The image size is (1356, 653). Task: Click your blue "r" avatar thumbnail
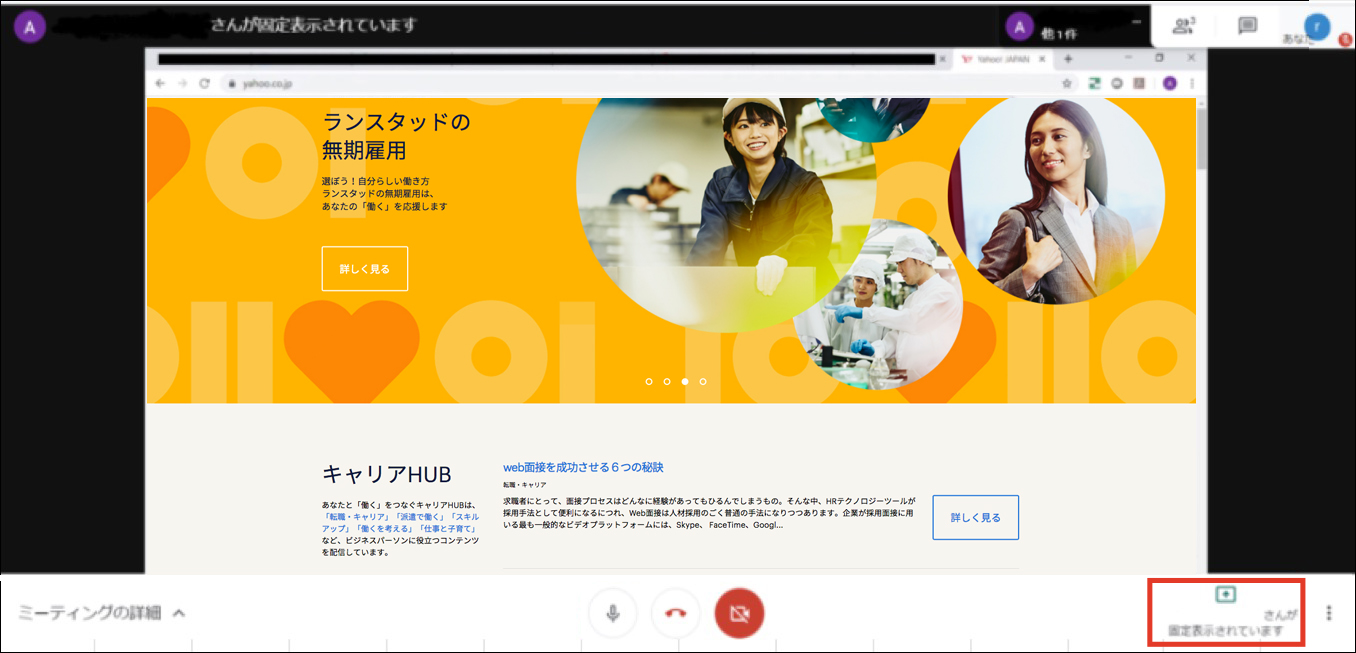tap(1317, 27)
